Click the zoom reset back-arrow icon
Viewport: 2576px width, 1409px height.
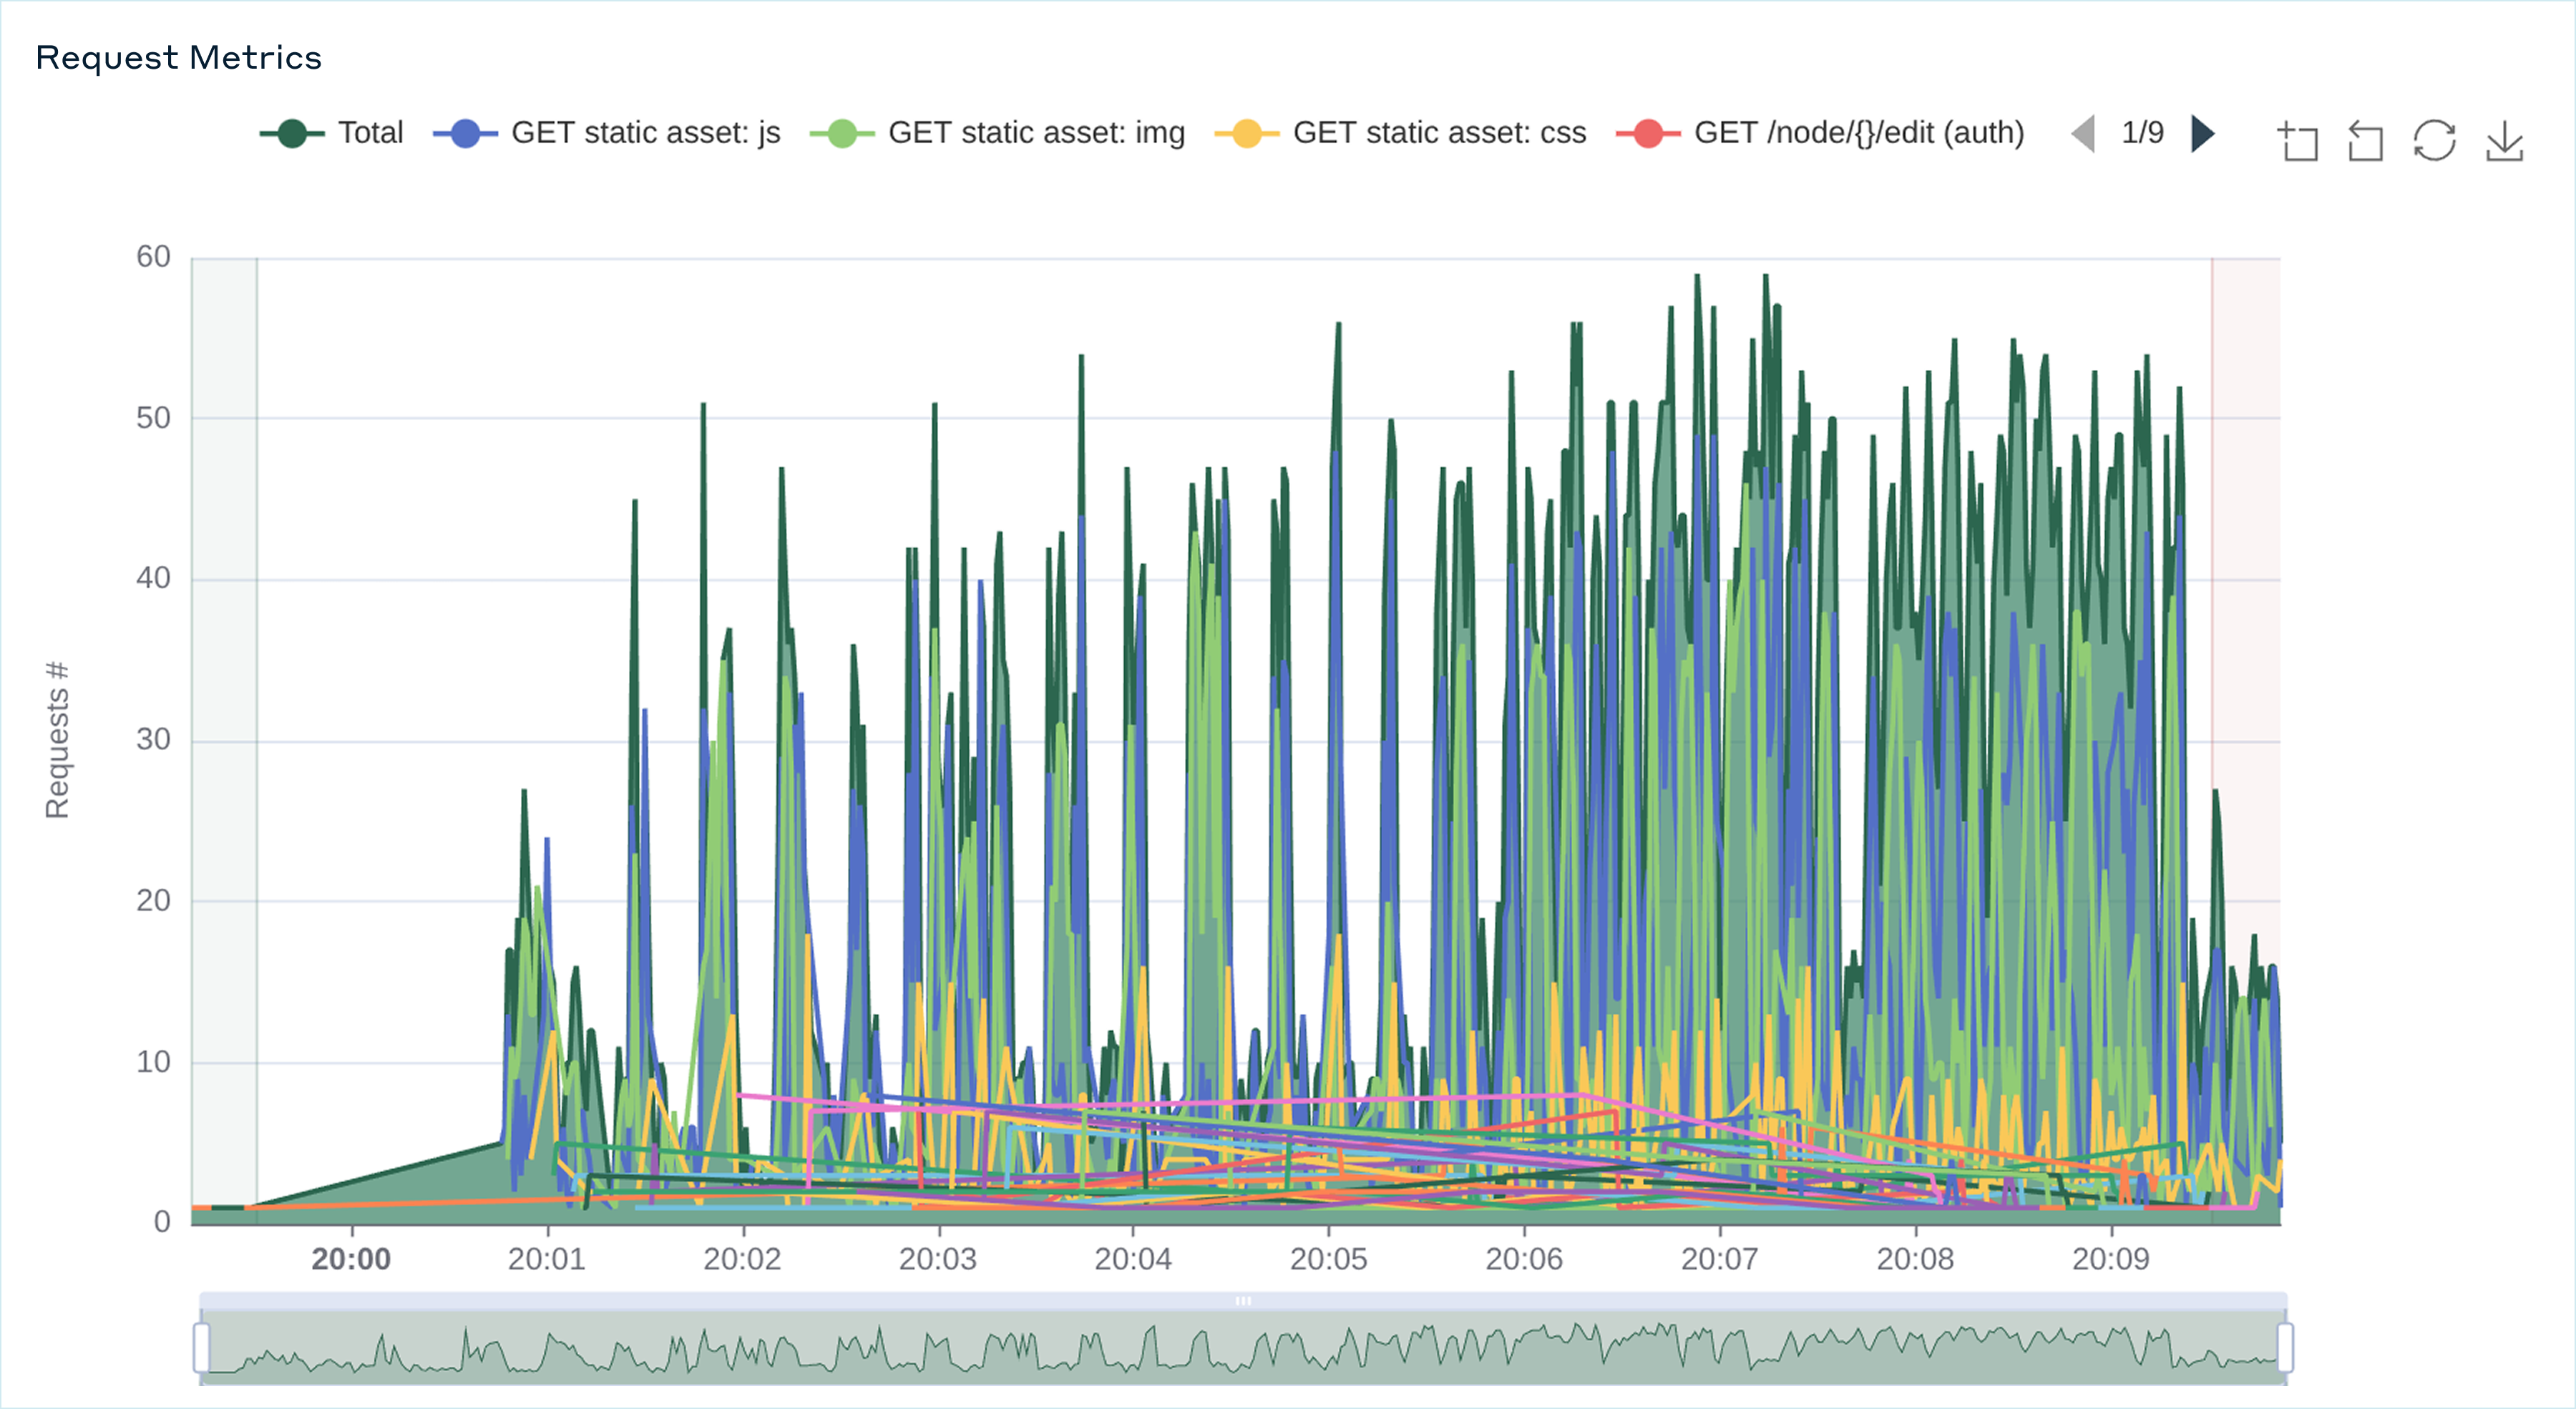pos(2365,141)
